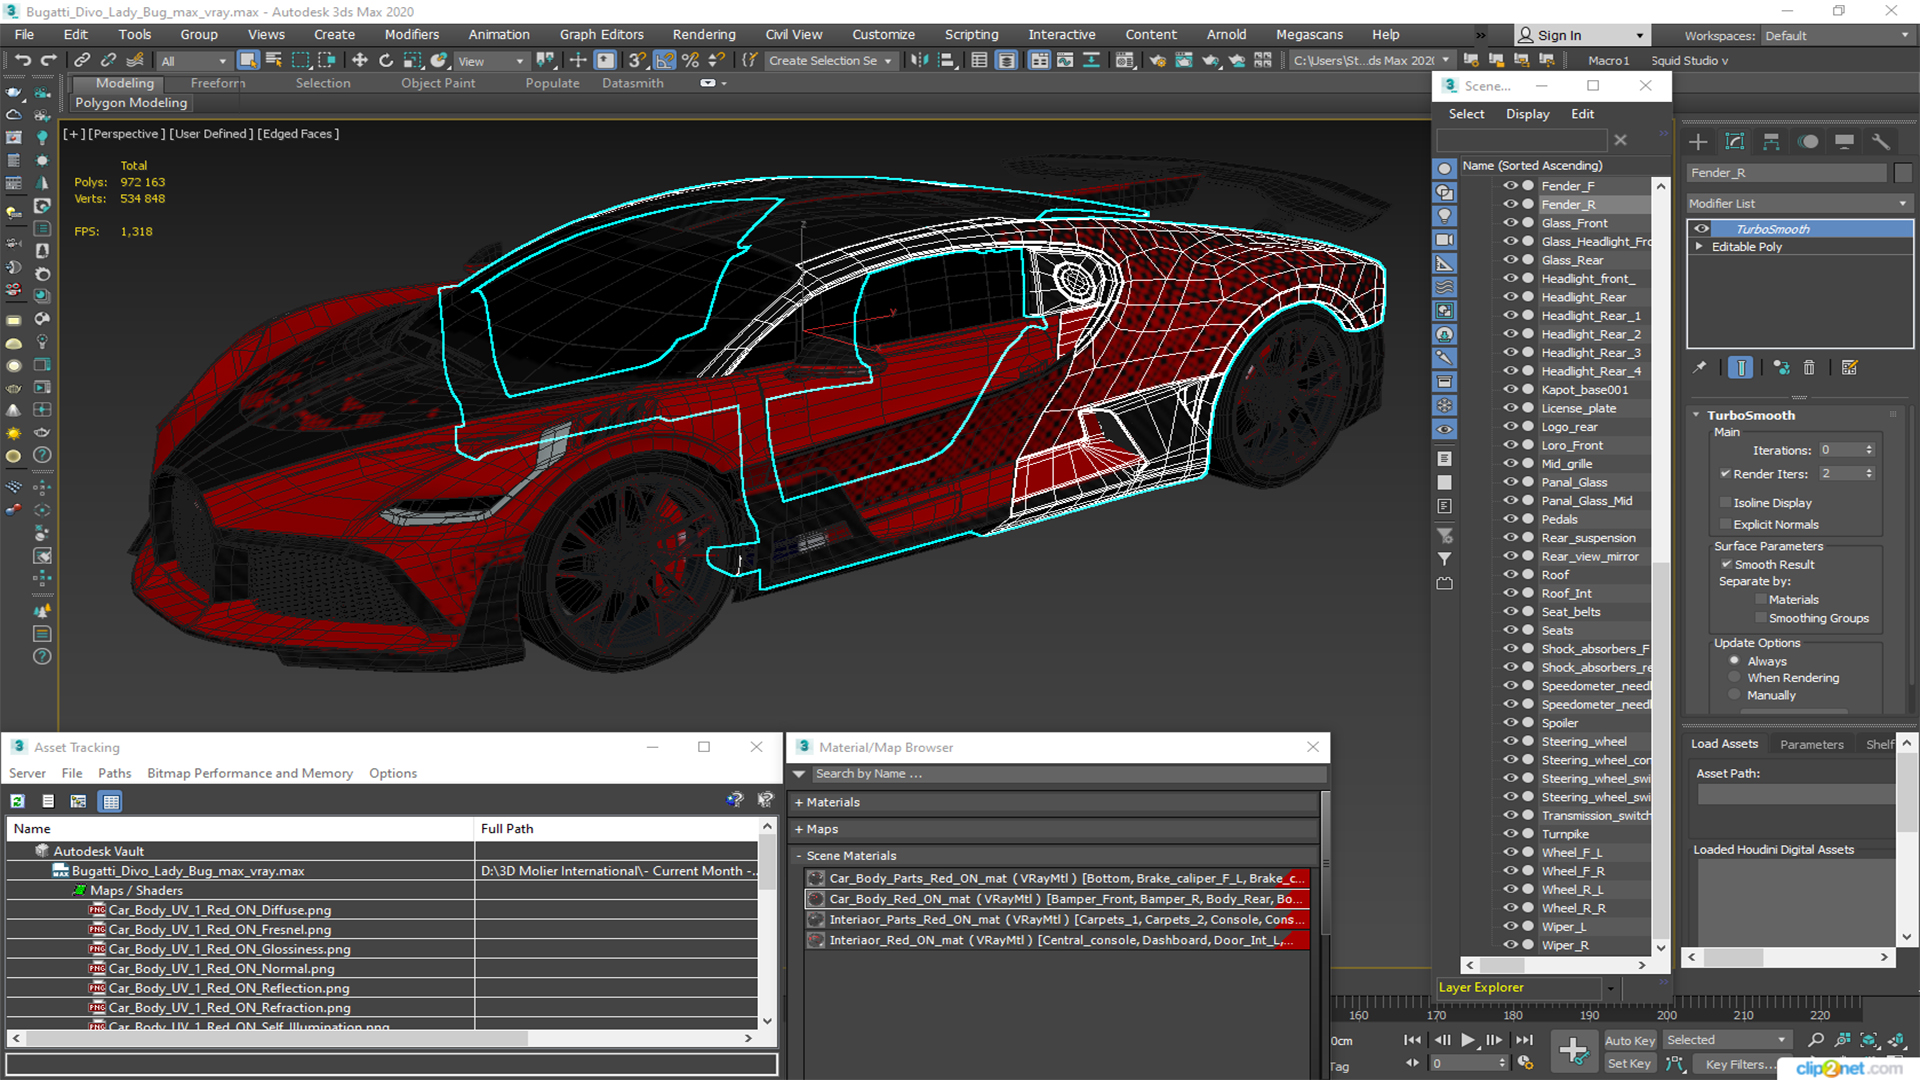Enable Explicit Normals checkbox
Viewport: 1920px width, 1080px height.
[x=1725, y=525]
